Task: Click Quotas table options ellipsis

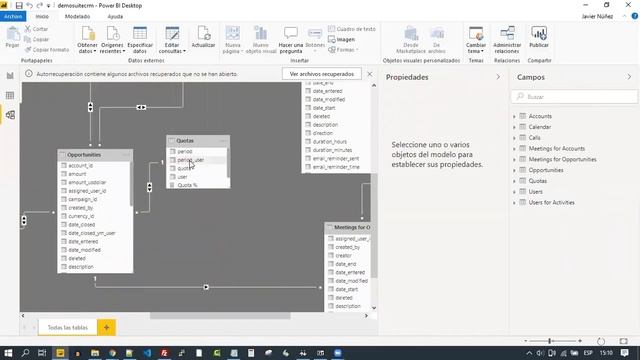Action: click(x=223, y=140)
